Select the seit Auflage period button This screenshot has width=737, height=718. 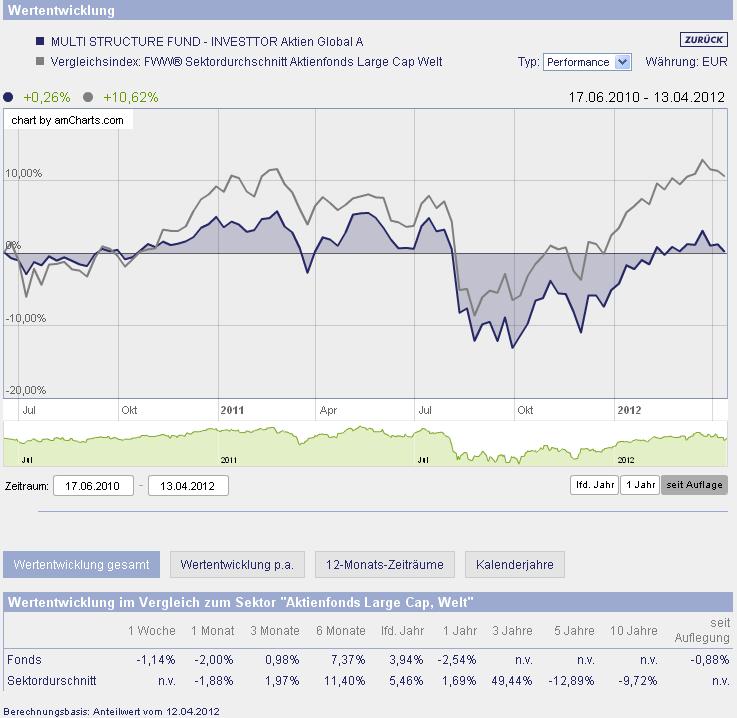694,485
